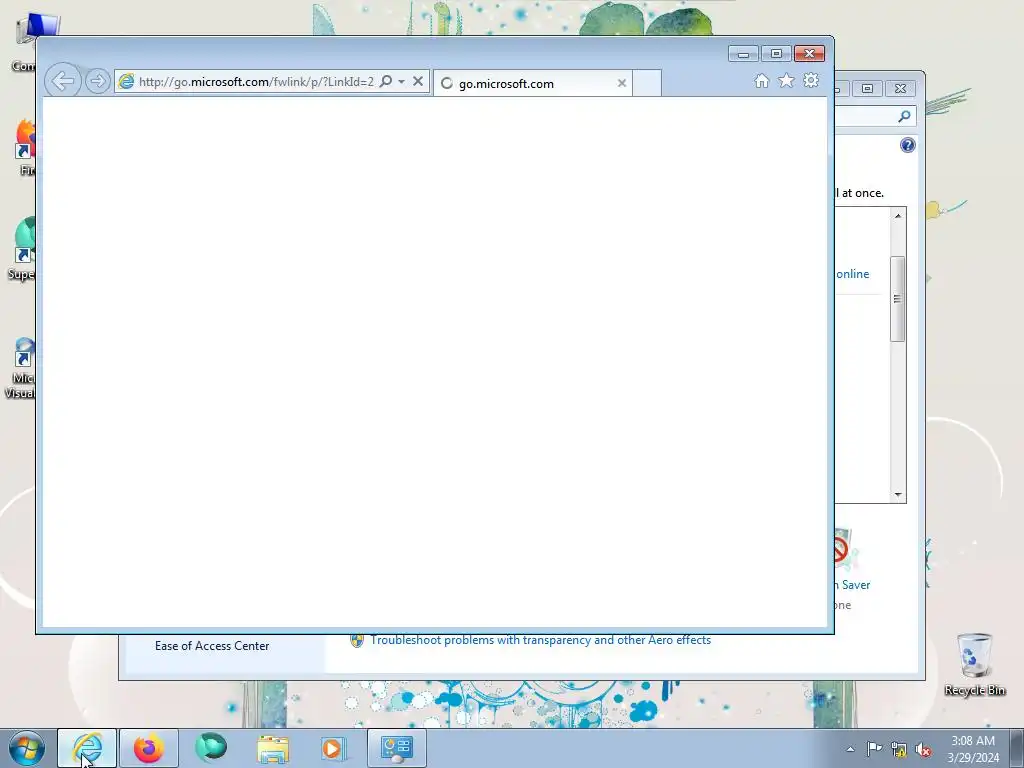Click the themes list scrollbar thumb
The width and height of the screenshot is (1024, 768).
click(898, 298)
